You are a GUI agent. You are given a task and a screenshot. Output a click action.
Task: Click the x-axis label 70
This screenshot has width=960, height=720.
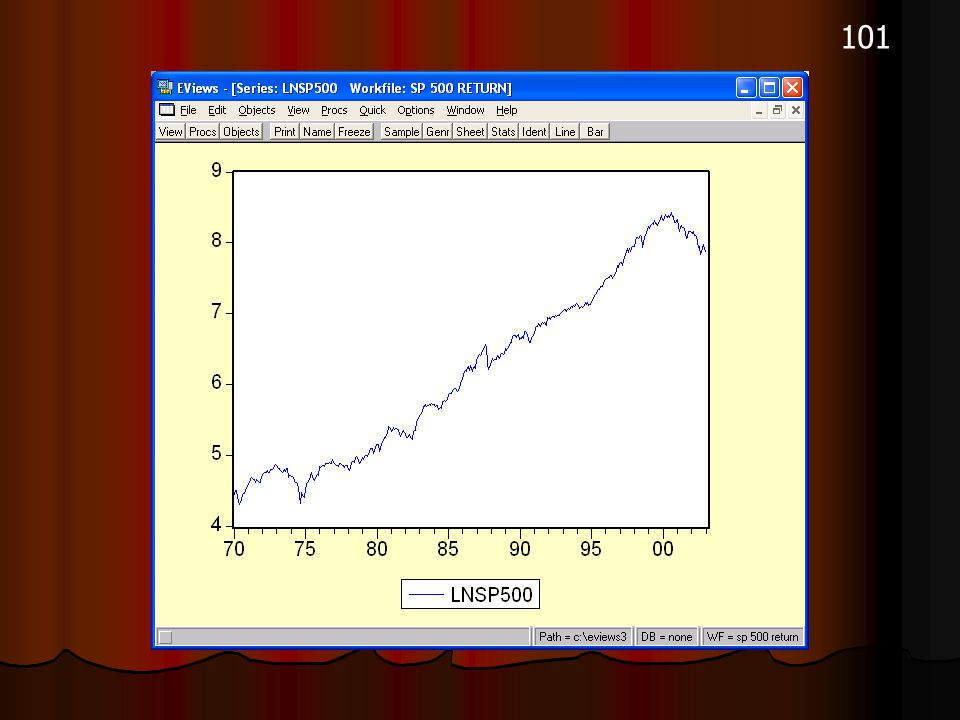pyautogui.click(x=234, y=549)
